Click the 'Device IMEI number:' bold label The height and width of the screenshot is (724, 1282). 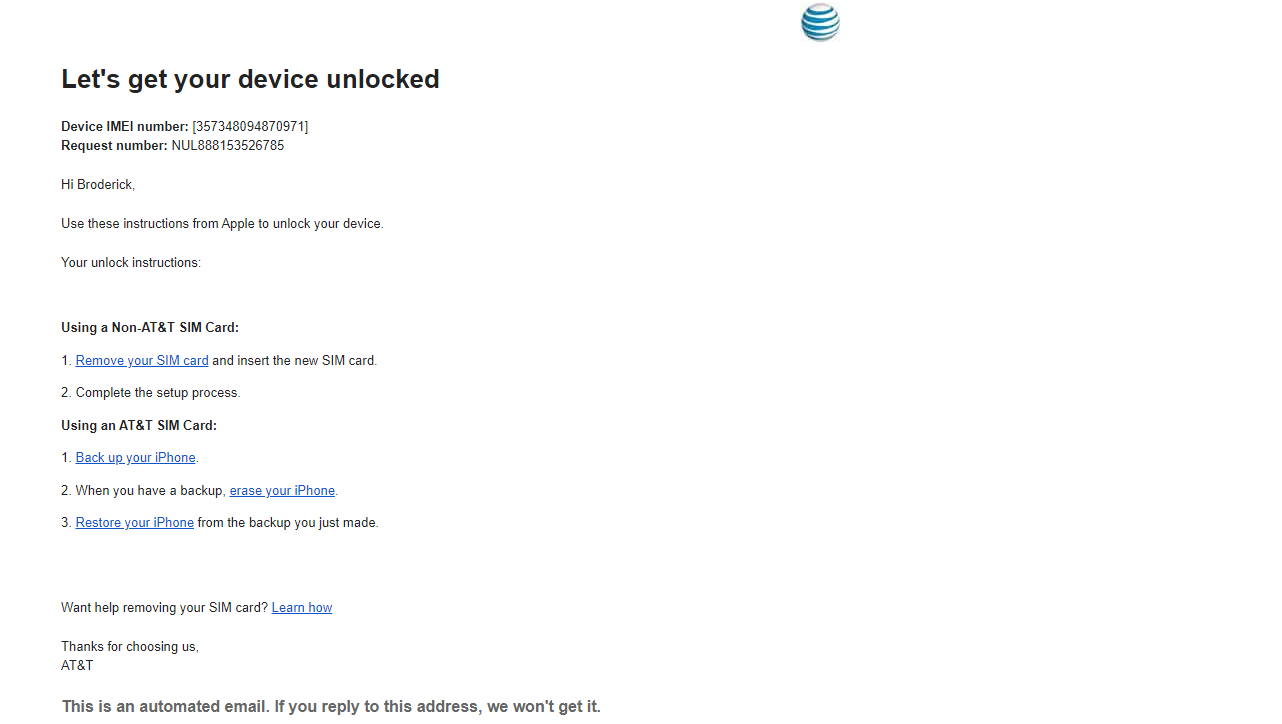point(124,127)
